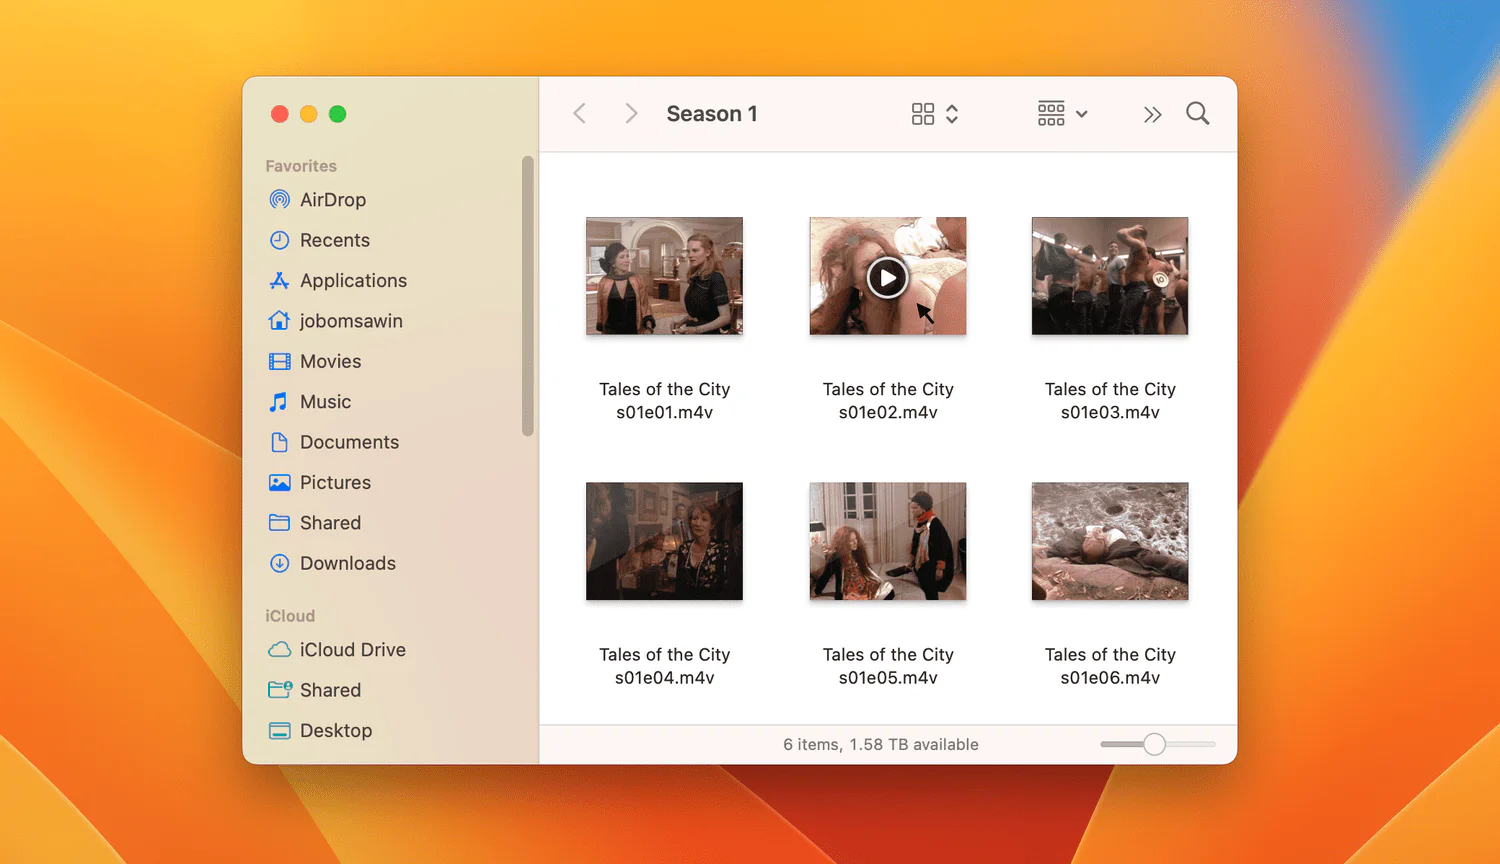Select the jobomsawin home folder

coord(351,321)
